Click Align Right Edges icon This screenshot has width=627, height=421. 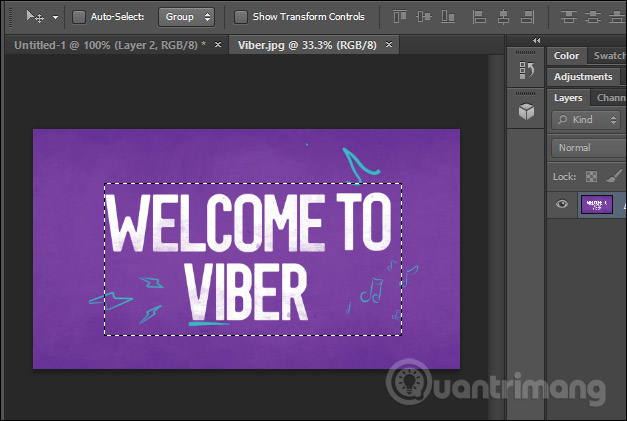[x=528, y=17]
